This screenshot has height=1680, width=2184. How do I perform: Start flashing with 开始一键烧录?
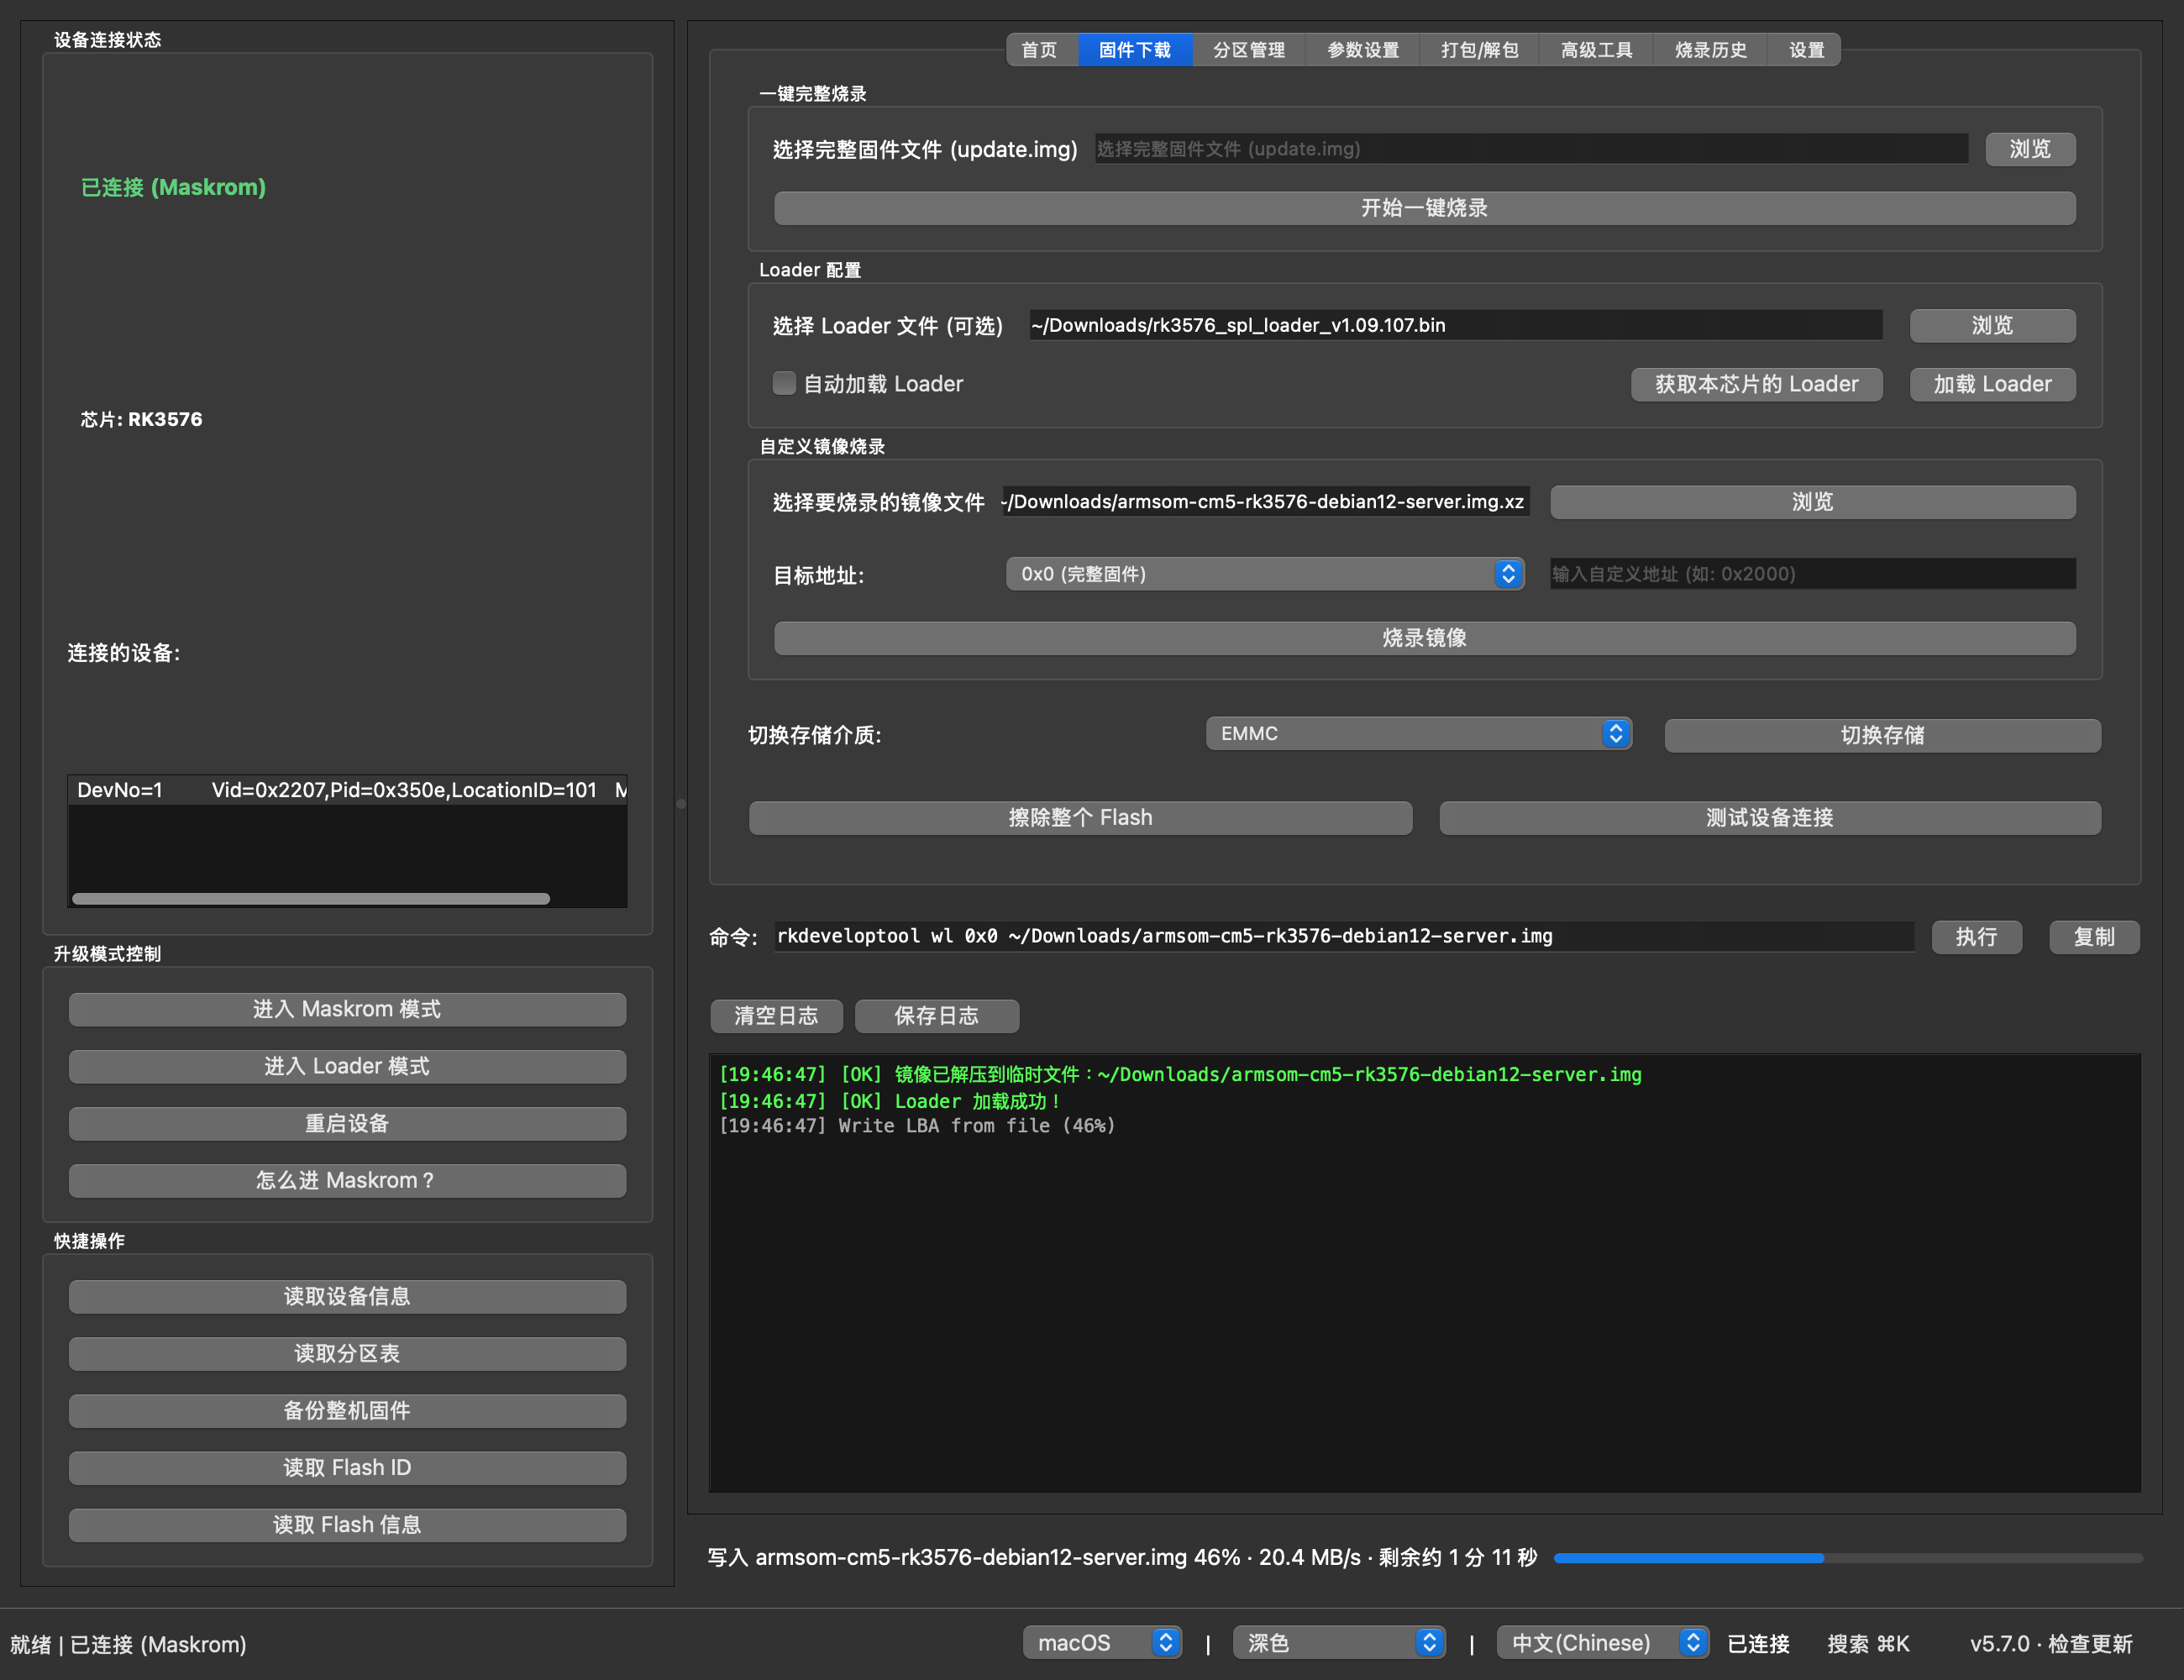(1424, 208)
